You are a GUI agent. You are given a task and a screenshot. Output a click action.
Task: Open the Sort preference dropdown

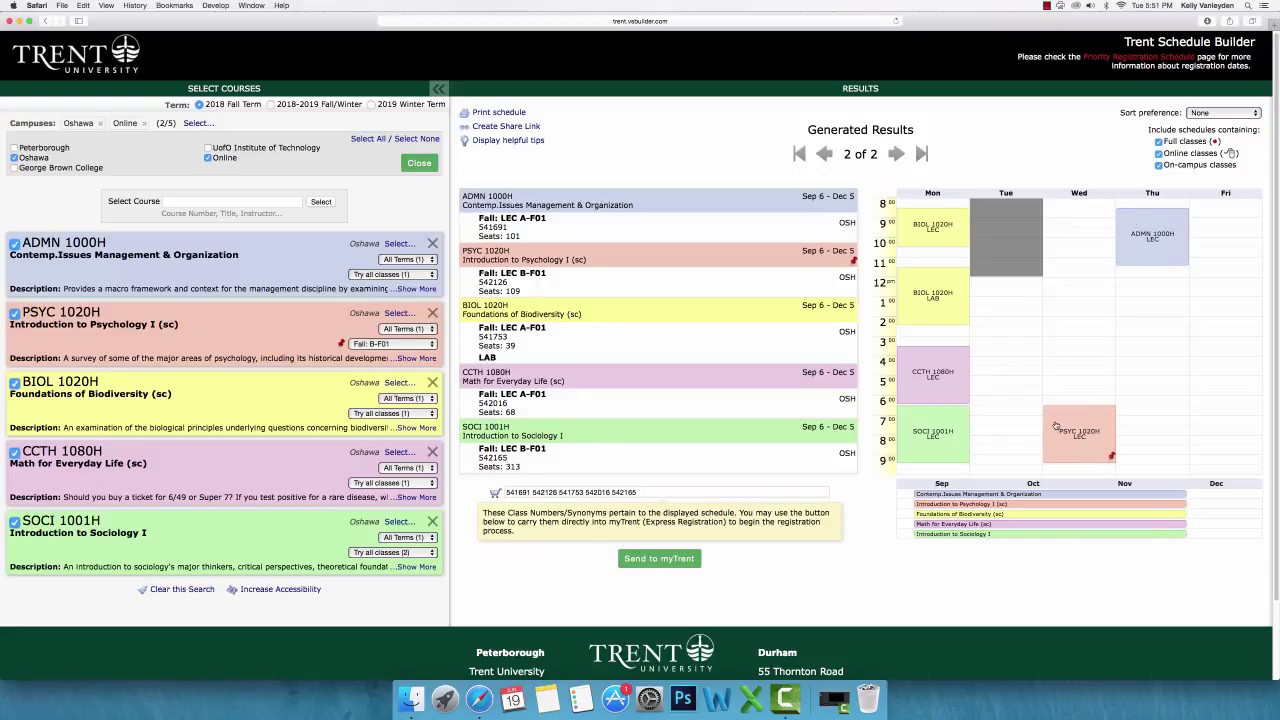tap(1224, 113)
